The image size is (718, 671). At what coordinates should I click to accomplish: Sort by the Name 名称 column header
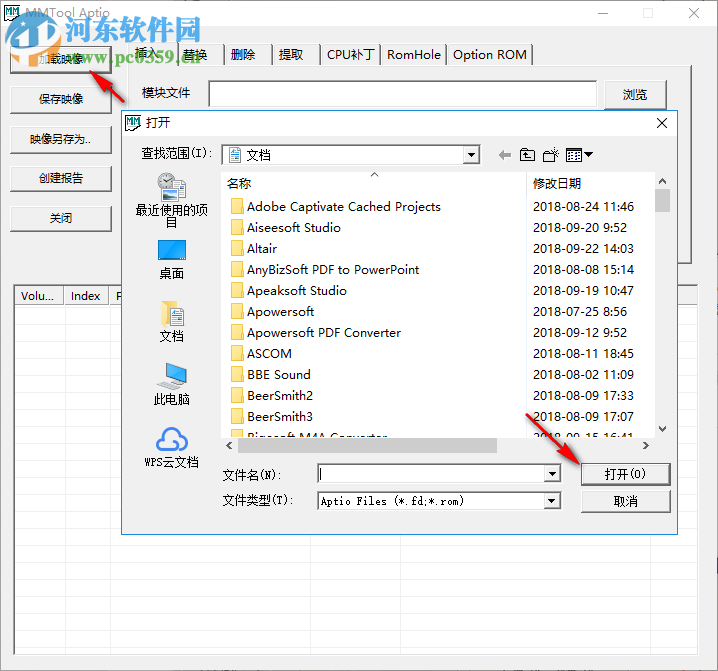pyautogui.click(x=374, y=184)
